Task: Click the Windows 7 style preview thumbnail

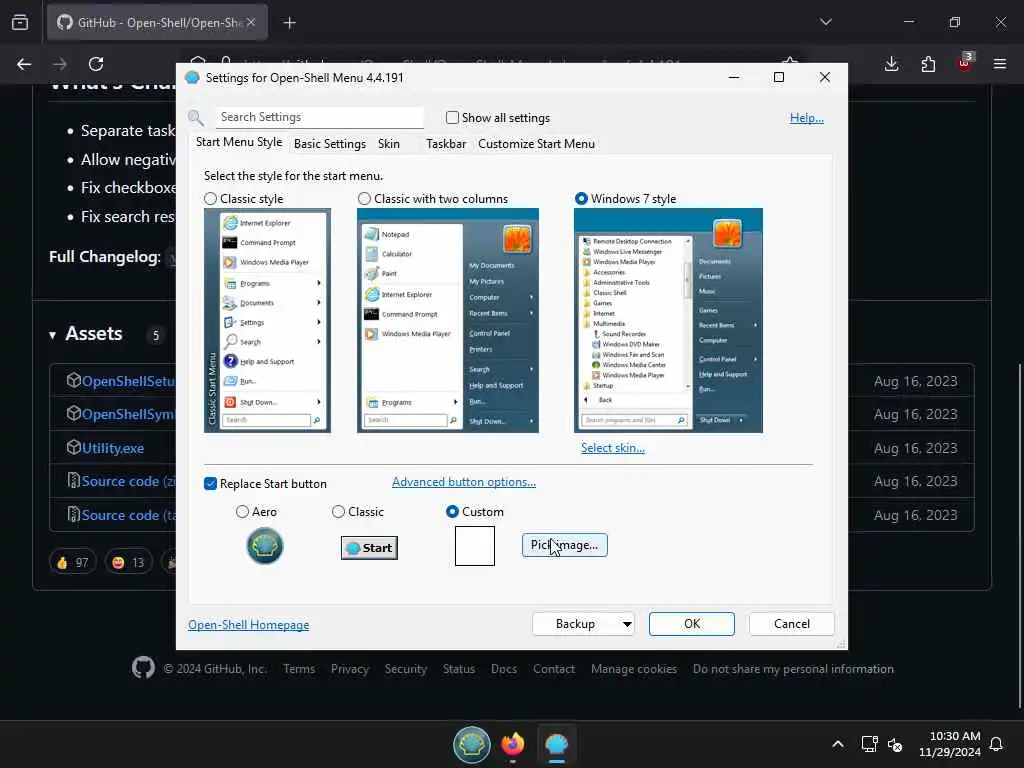Action: click(668, 320)
